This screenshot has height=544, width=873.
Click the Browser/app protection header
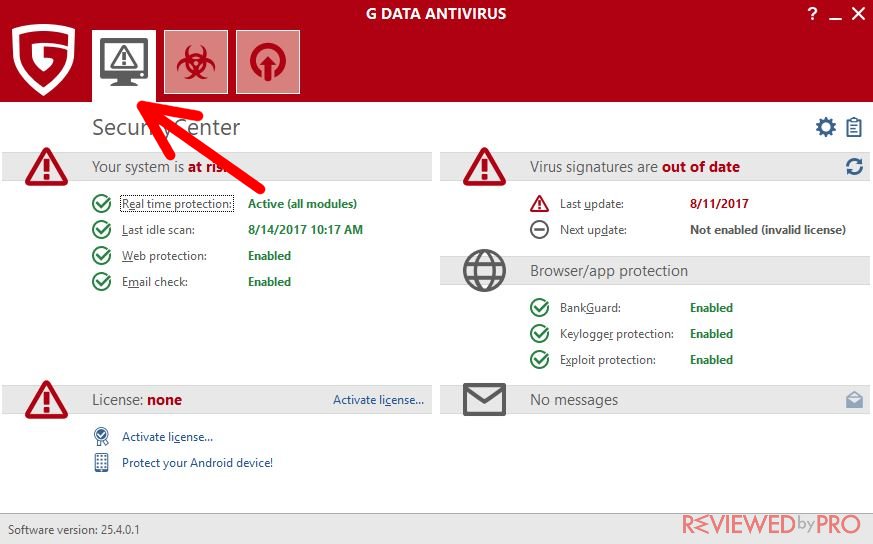click(609, 271)
